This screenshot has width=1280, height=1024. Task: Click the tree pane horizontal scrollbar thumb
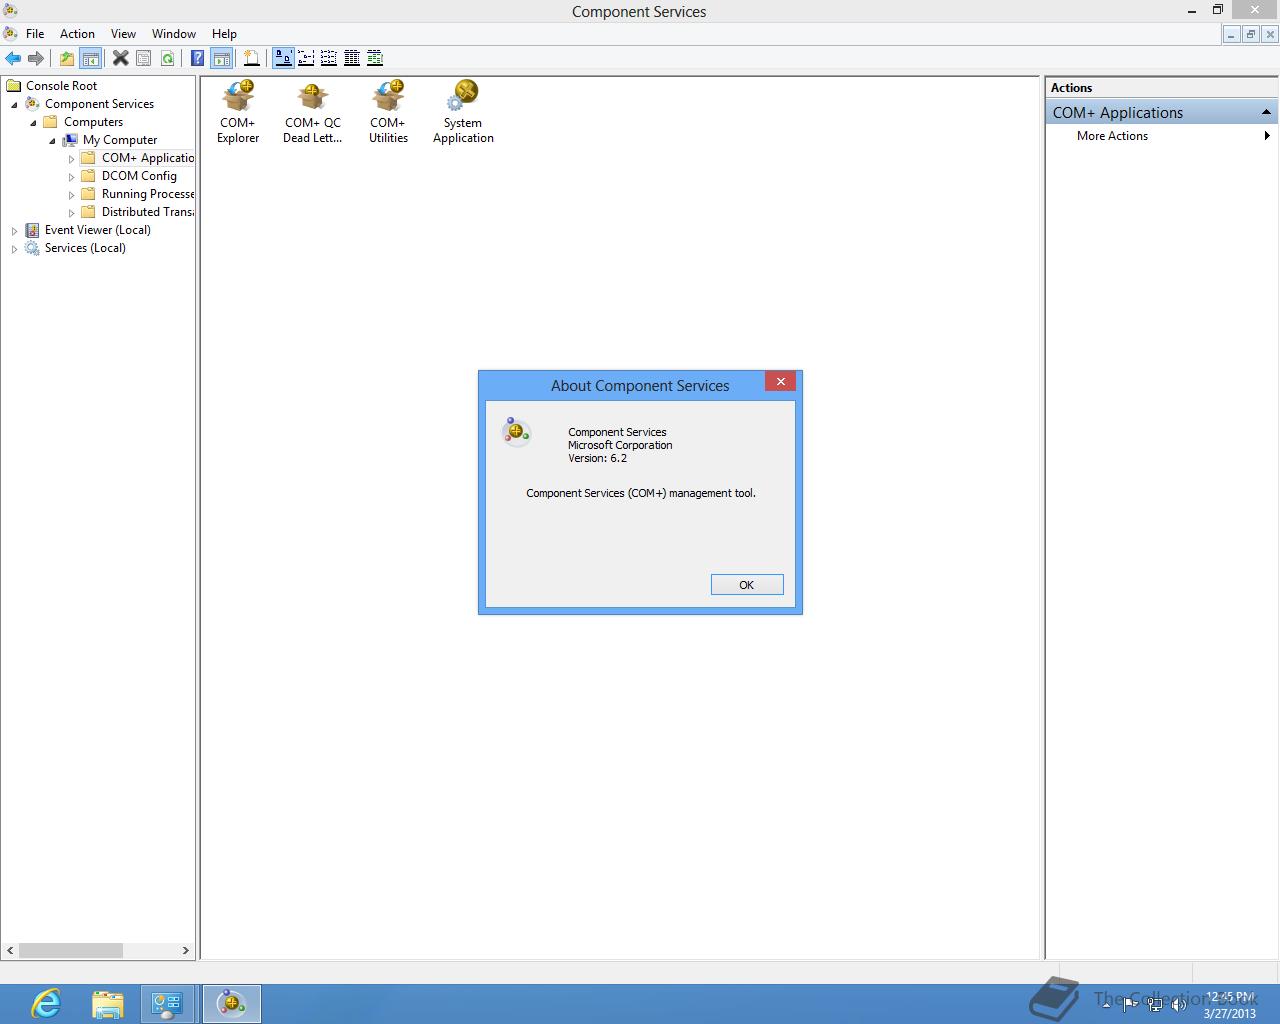pos(71,951)
